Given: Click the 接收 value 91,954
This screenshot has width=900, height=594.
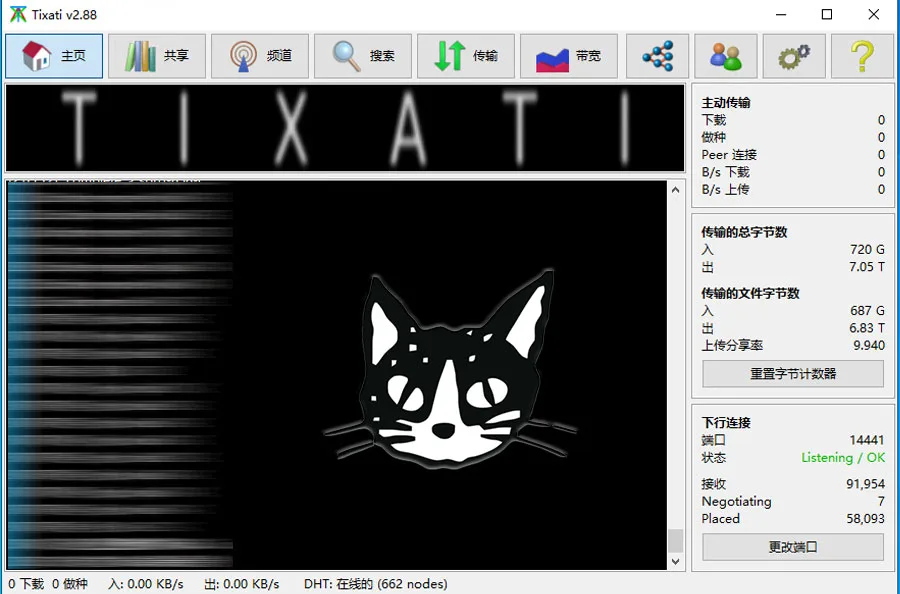Looking at the screenshot, I should (x=866, y=484).
